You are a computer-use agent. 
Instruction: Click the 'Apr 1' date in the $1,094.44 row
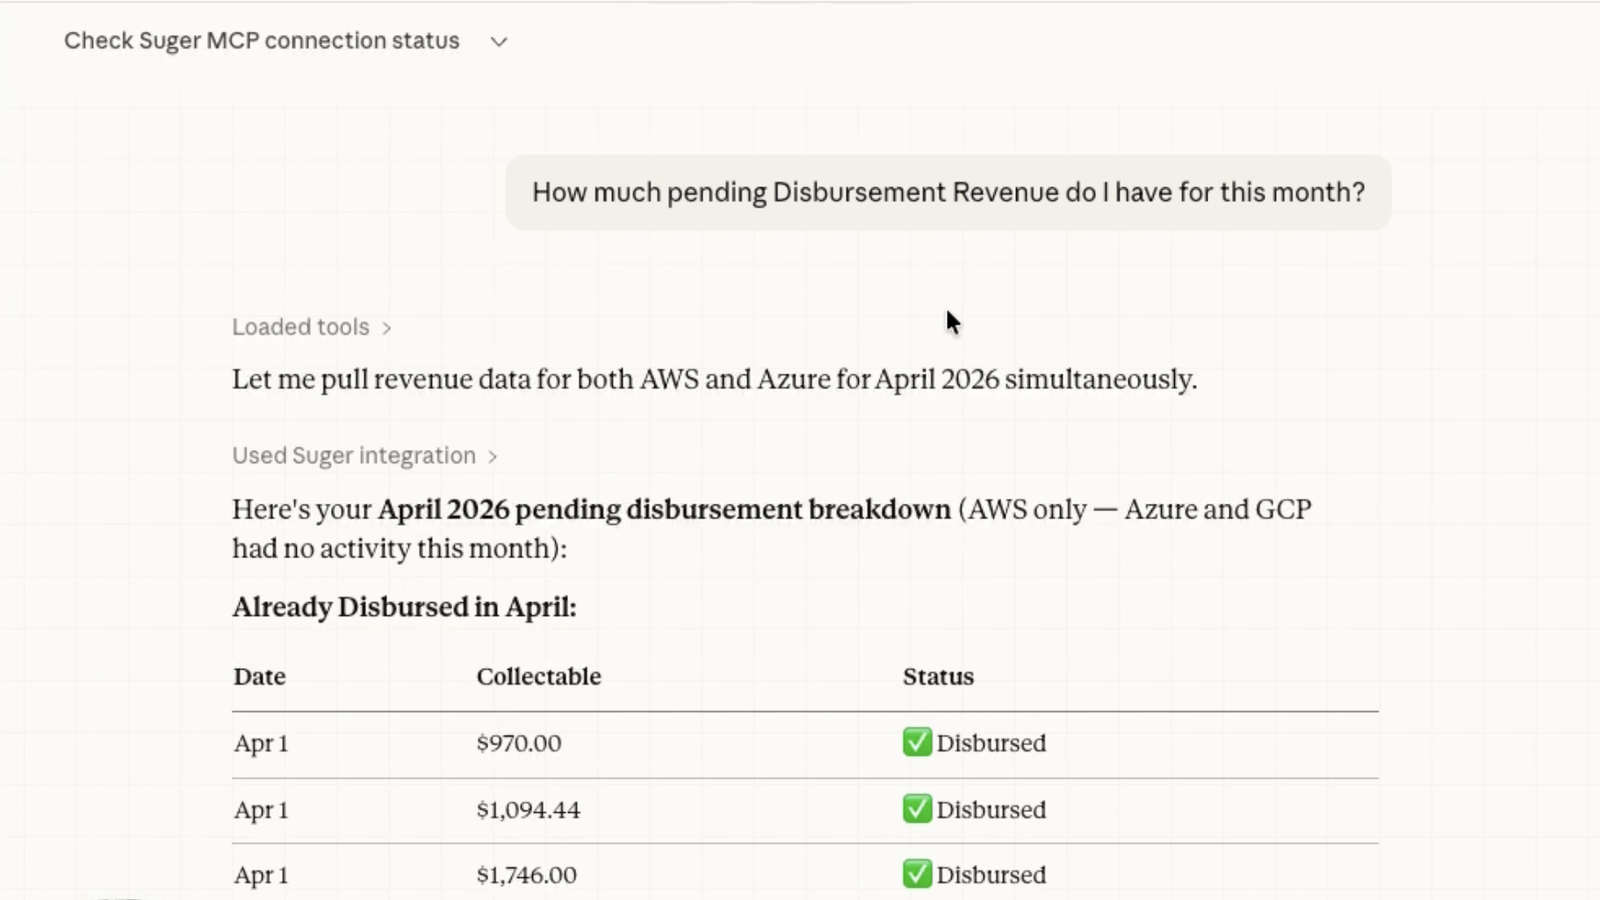(261, 810)
